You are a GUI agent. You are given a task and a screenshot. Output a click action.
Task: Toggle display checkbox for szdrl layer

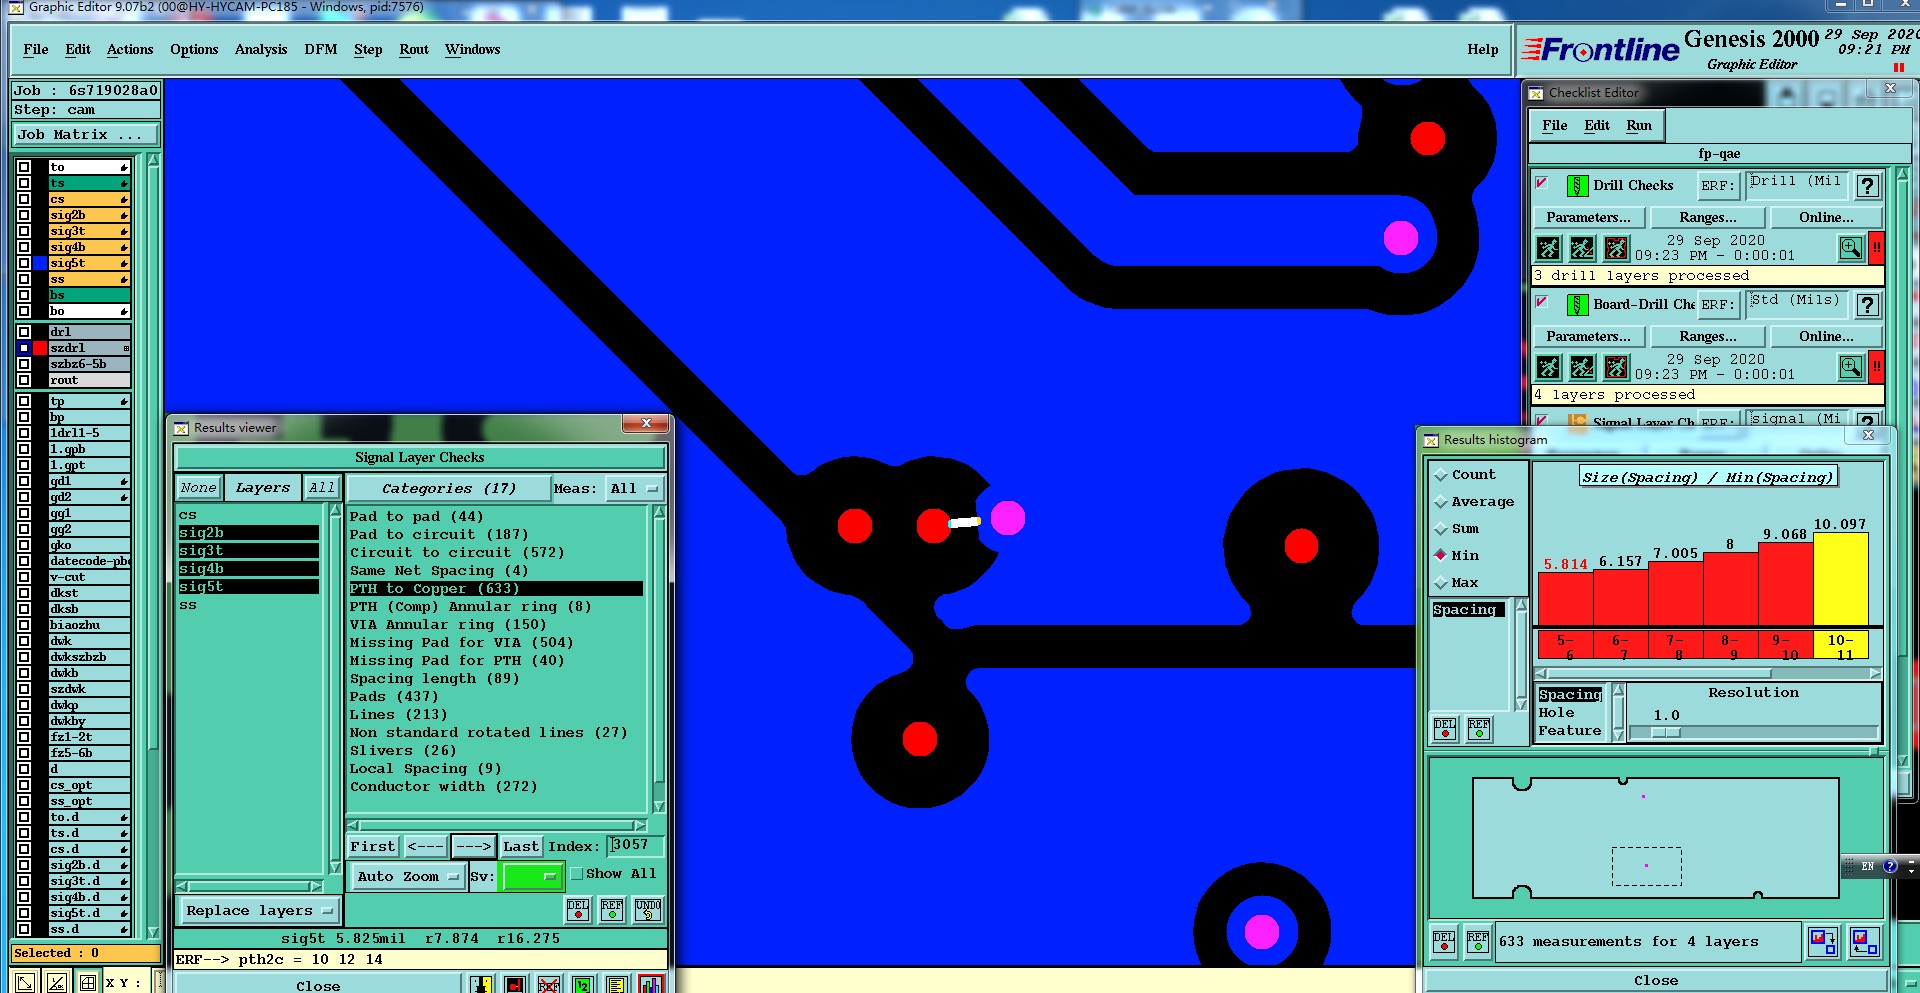point(24,348)
